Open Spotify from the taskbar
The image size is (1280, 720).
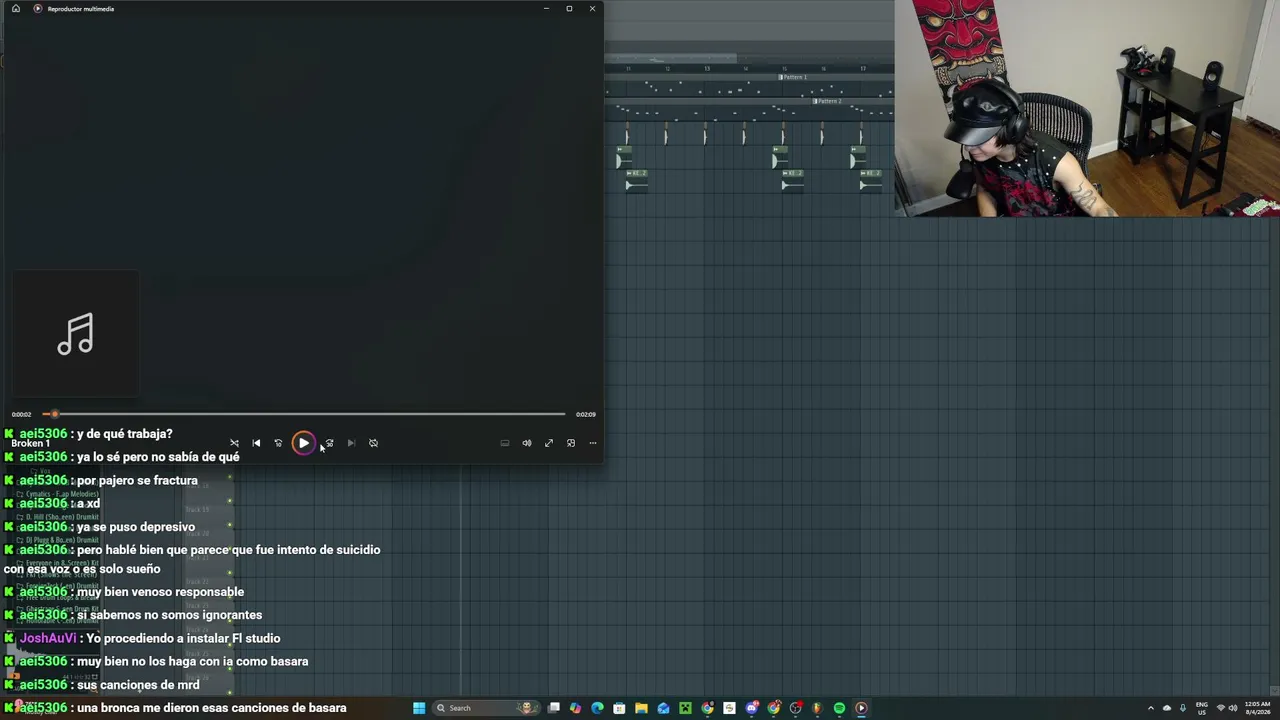tap(839, 708)
